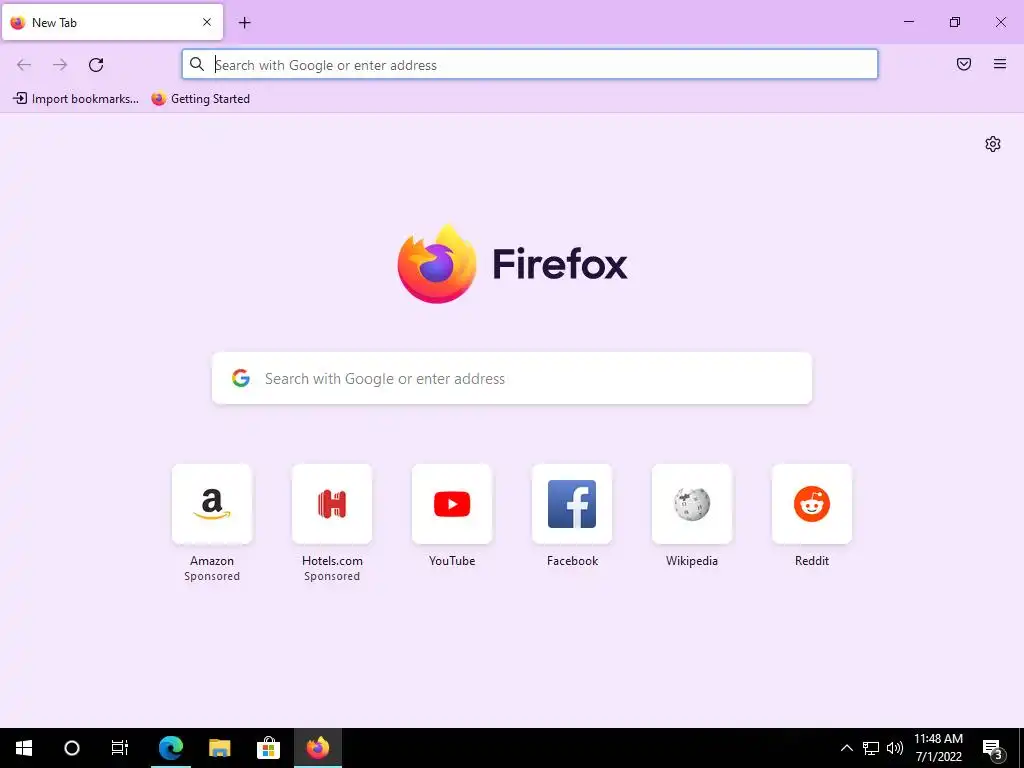1024x768 pixels.
Task: Show hidden system tray icons
Action: tap(846, 748)
